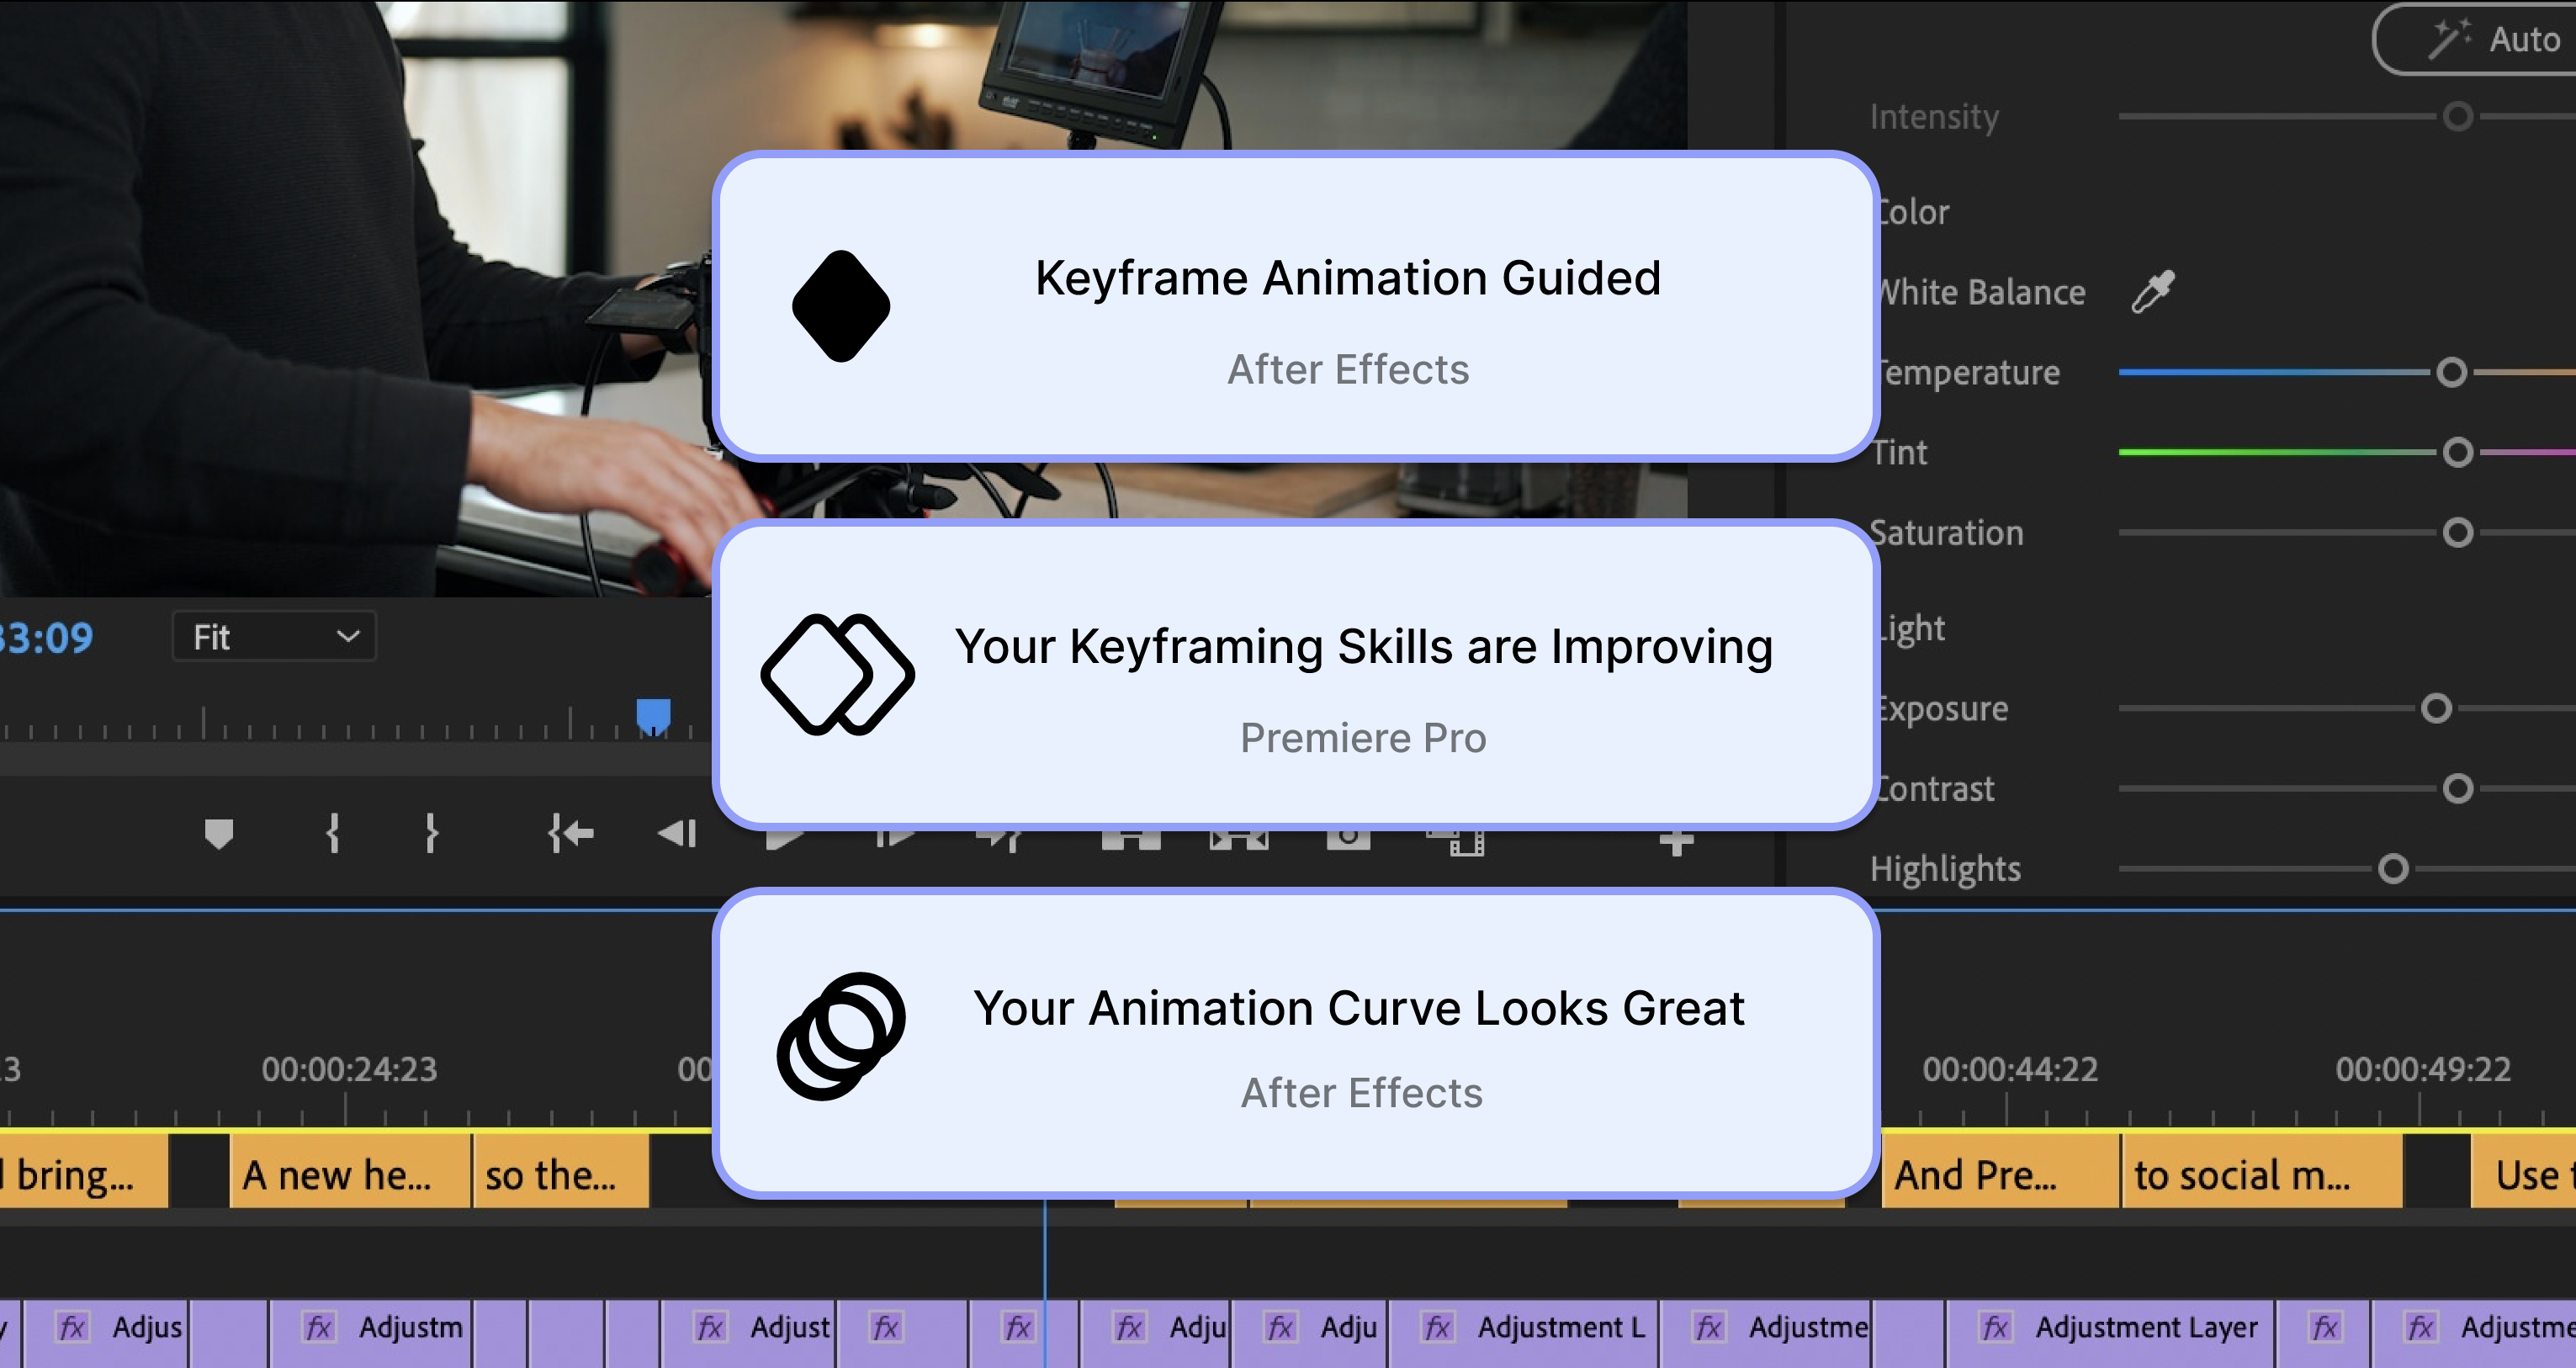Click the Mark Out bracket icon
The width and height of the screenshot is (2576, 1368).
click(x=431, y=833)
